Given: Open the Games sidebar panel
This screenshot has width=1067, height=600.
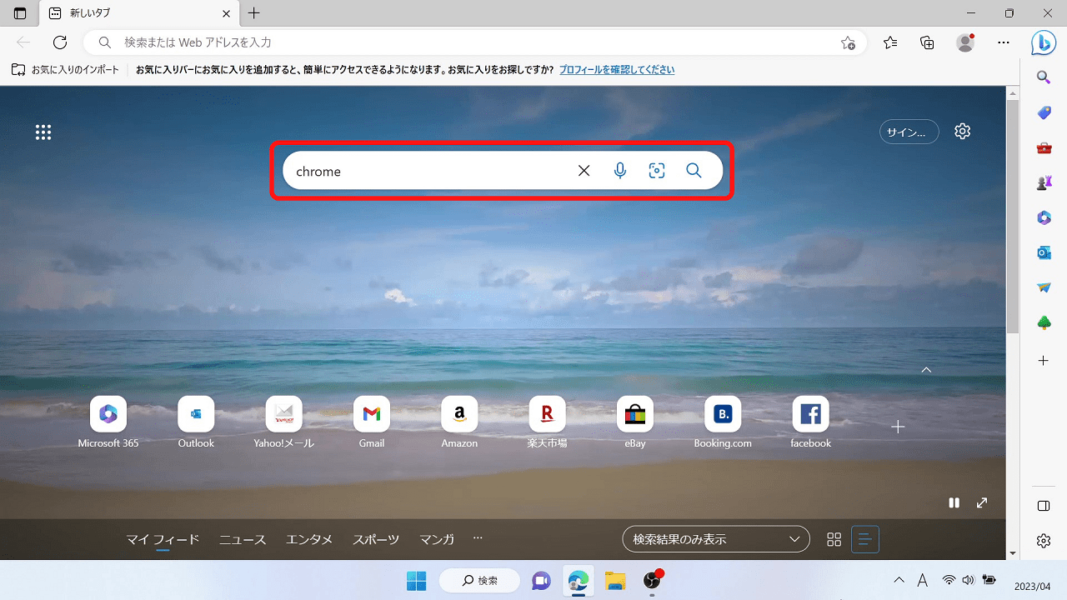Looking at the screenshot, I should [x=1043, y=182].
